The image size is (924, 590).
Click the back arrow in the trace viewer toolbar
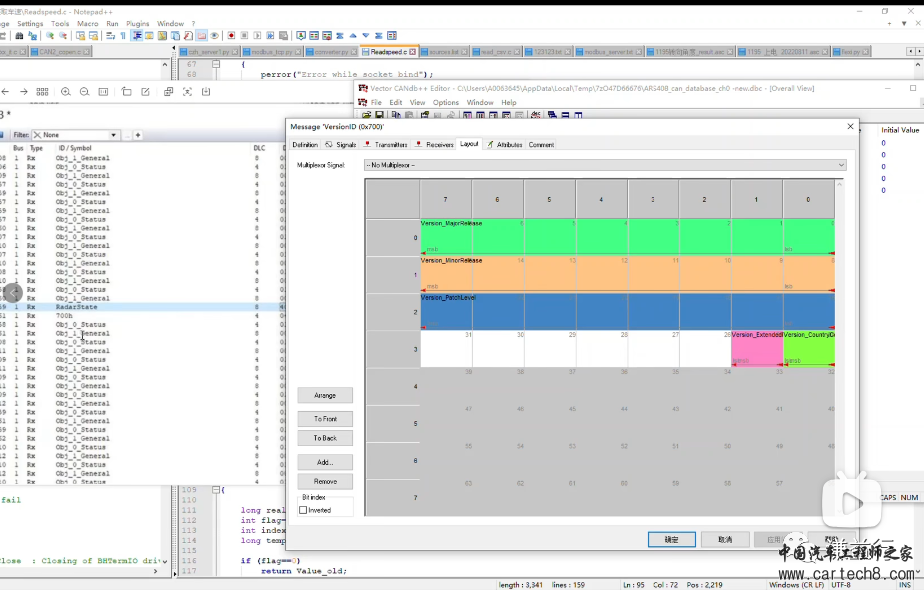(5, 92)
